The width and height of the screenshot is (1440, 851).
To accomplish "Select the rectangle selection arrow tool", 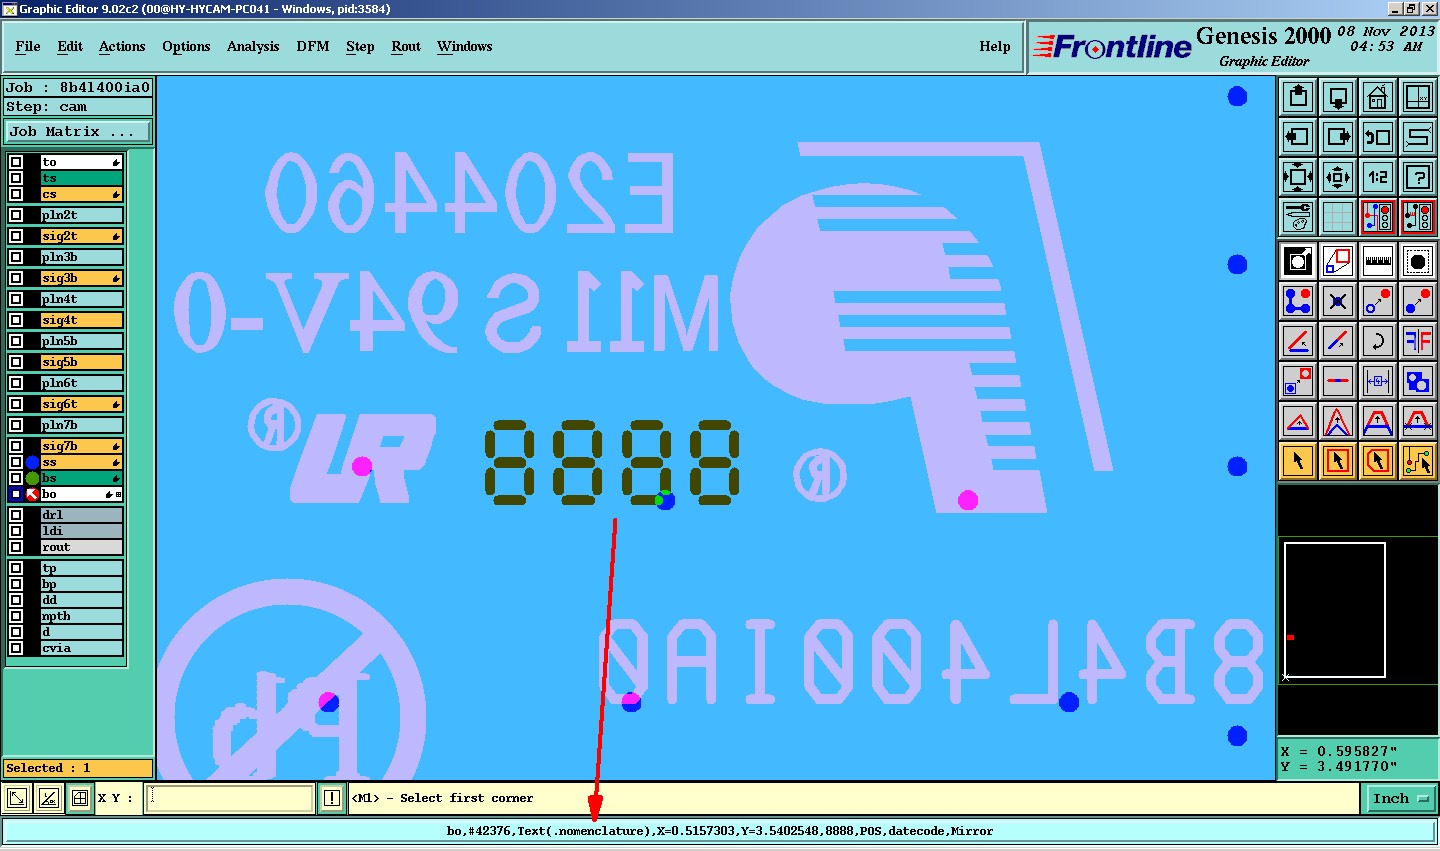I will click(x=1338, y=461).
